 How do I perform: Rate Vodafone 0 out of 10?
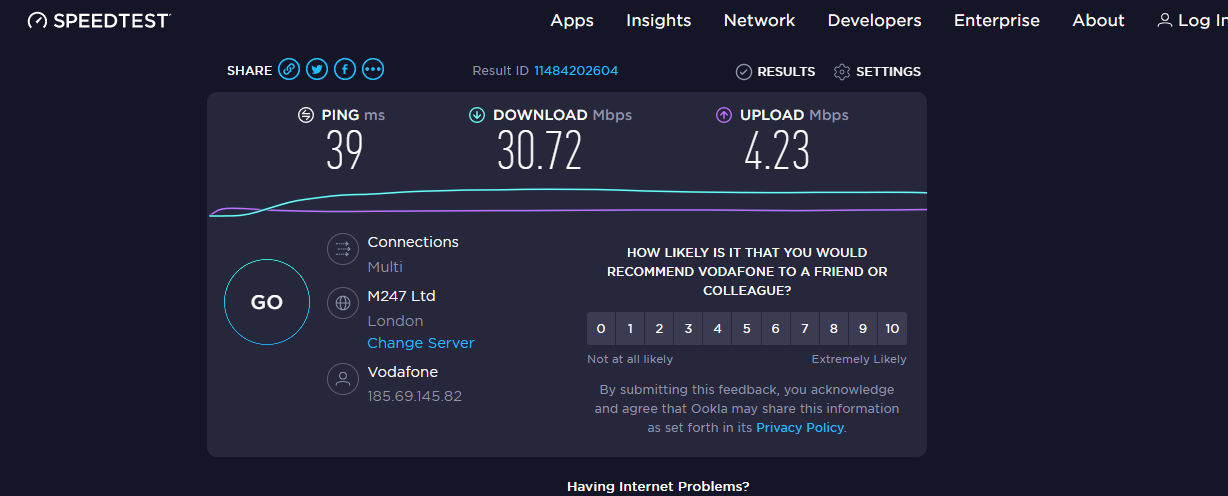click(x=601, y=328)
